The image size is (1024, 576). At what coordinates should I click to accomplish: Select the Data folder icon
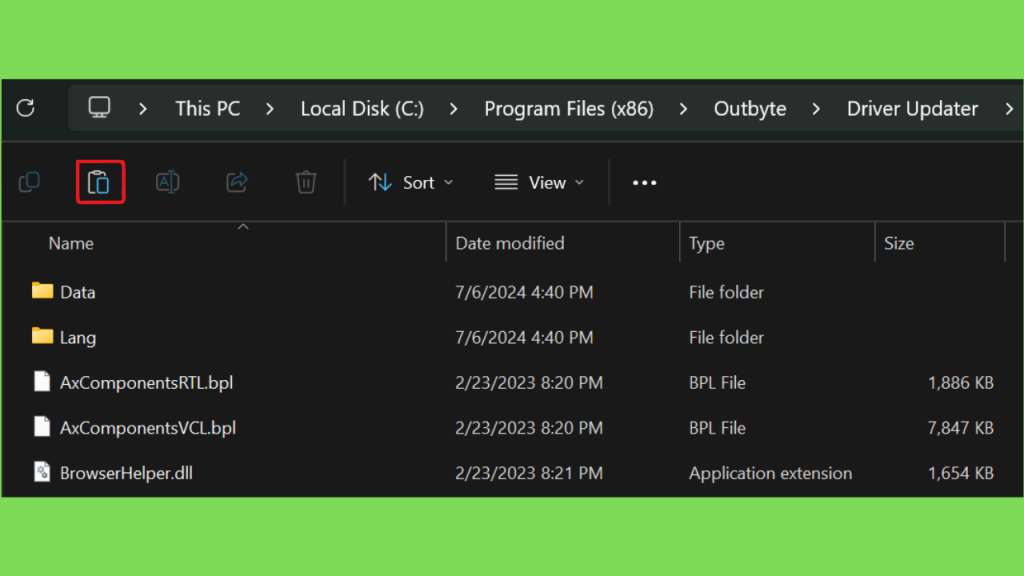coord(42,291)
